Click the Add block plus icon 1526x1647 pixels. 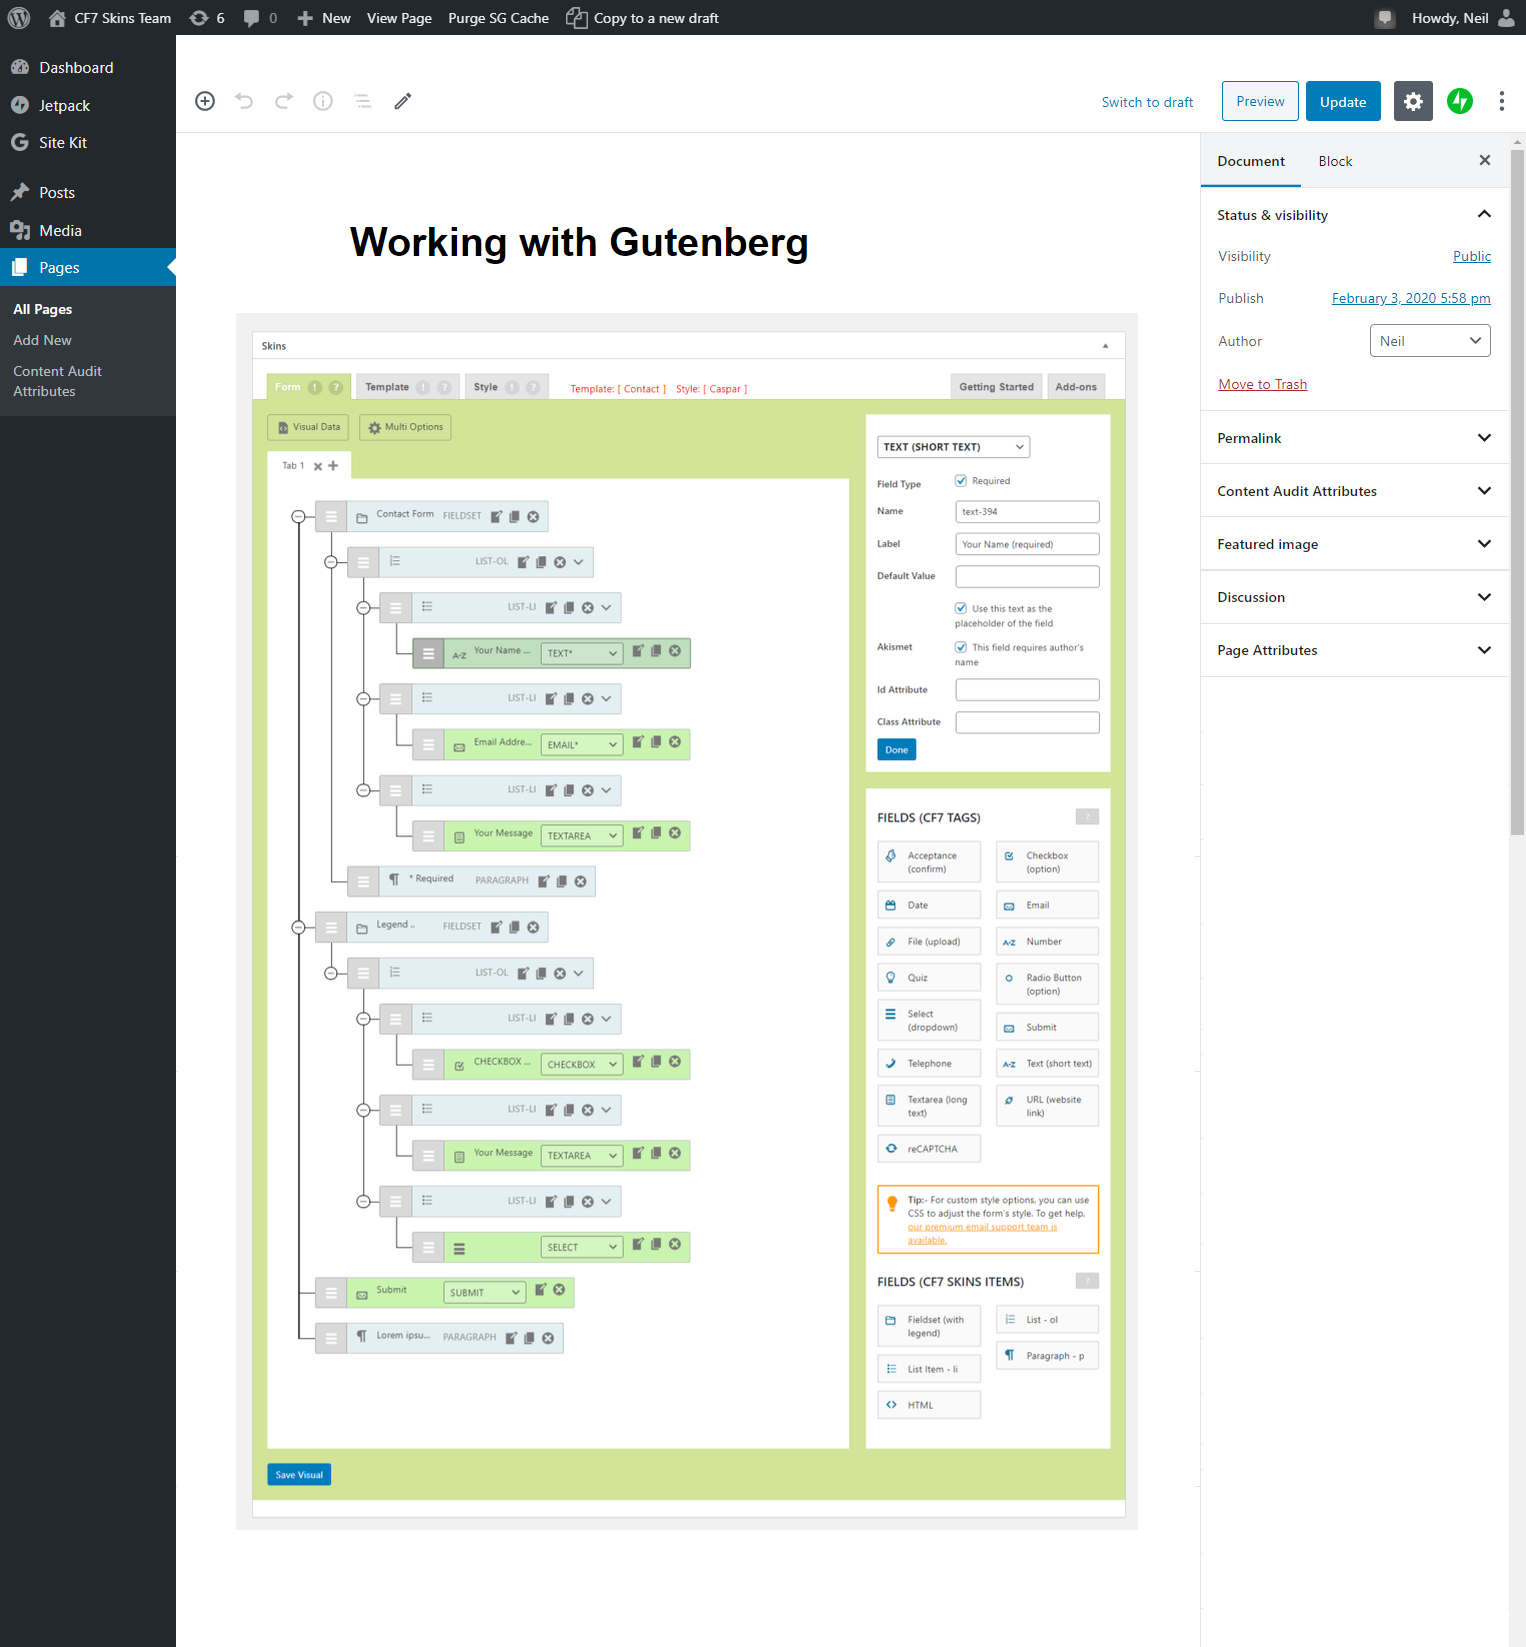tap(205, 101)
